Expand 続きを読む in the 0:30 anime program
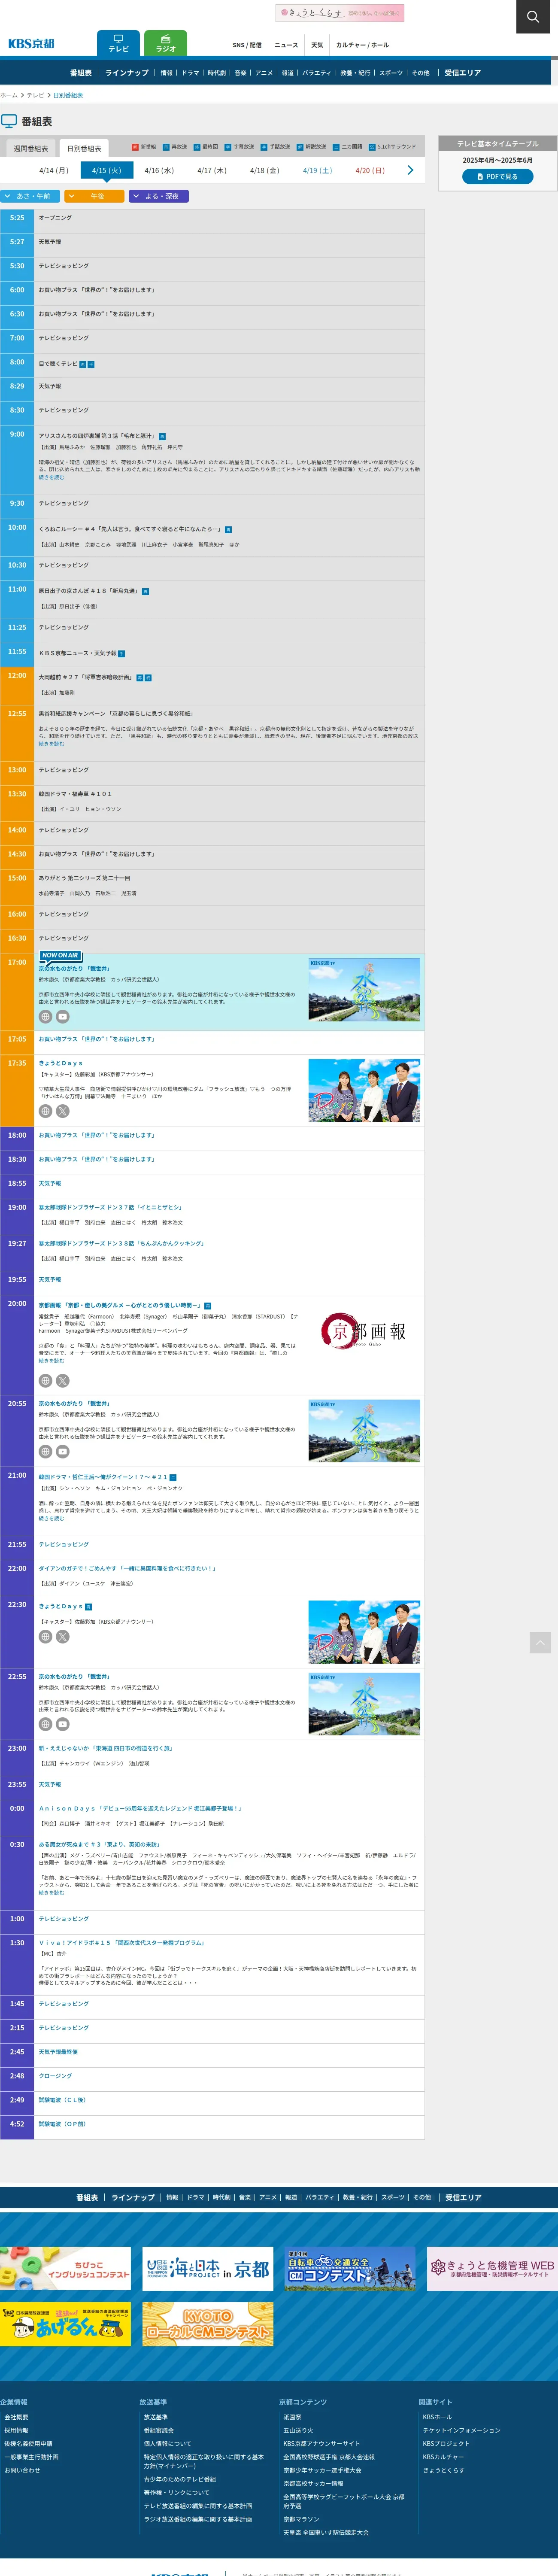 (51, 1893)
